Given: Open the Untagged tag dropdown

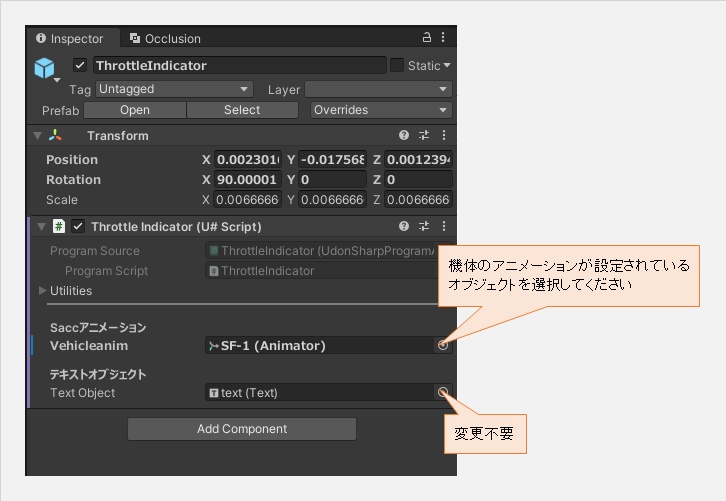Looking at the screenshot, I should click(x=174, y=89).
